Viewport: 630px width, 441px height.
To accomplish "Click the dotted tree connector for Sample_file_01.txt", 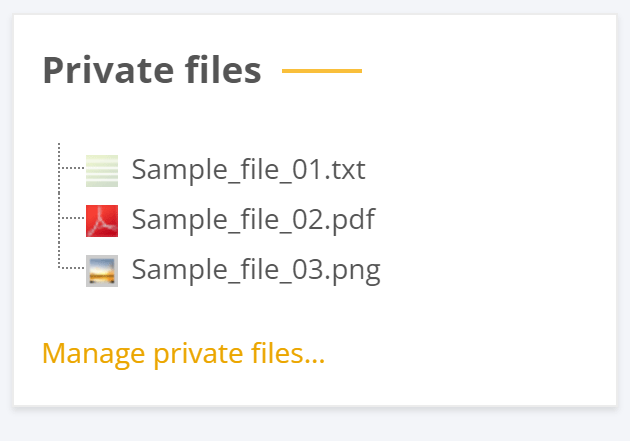I will pyautogui.click(x=72, y=169).
